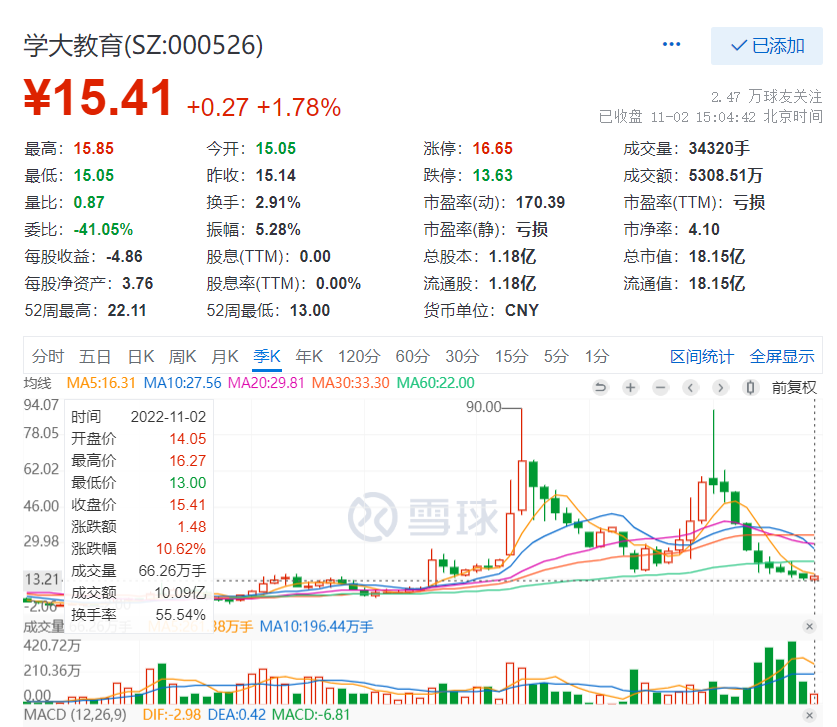Click the 跌停 13.63 value
The image size is (837, 727).
pos(492,175)
